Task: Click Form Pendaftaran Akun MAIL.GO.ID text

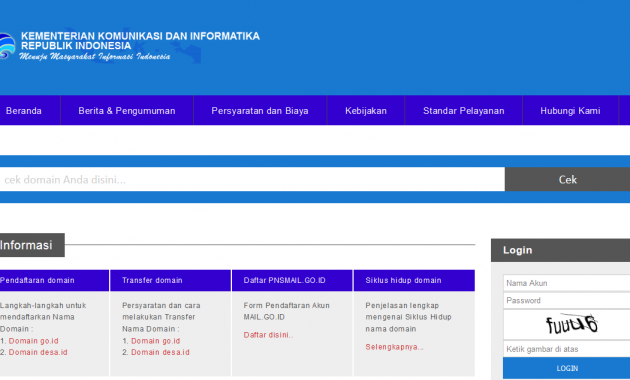Action: (x=286, y=311)
